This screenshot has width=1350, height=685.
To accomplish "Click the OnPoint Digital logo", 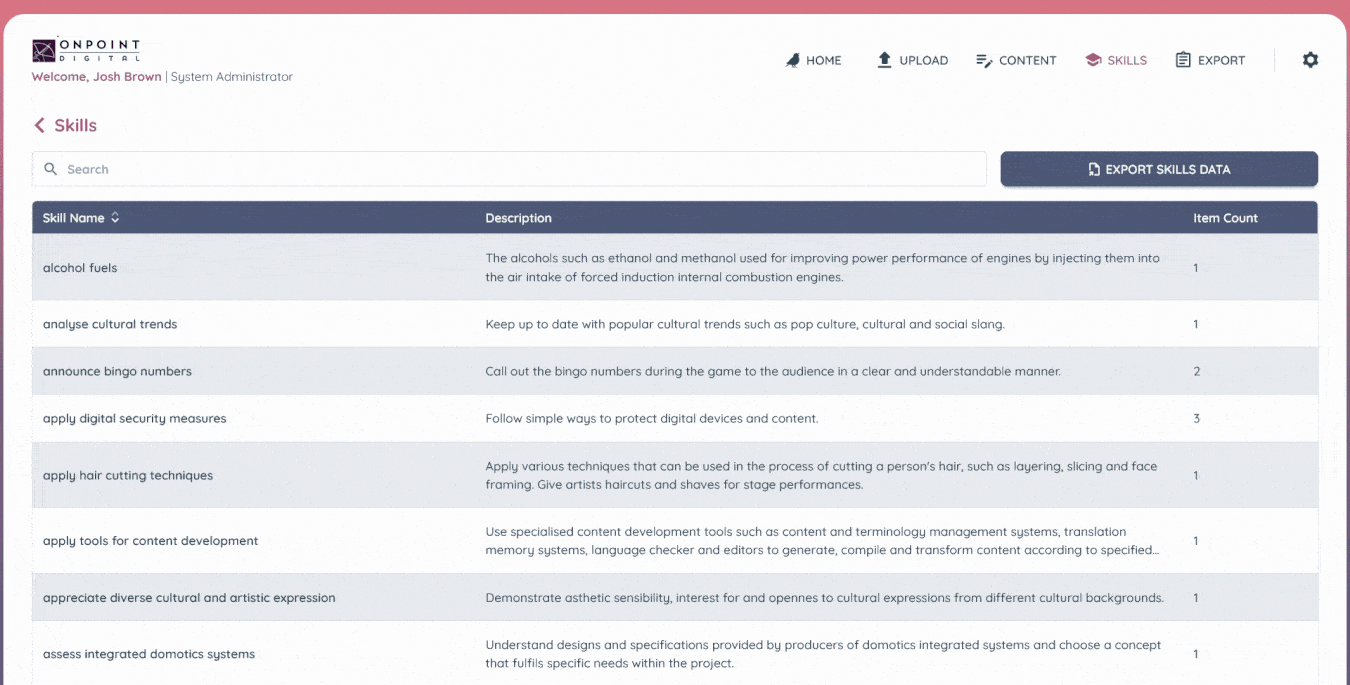I will pyautogui.click(x=86, y=50).
